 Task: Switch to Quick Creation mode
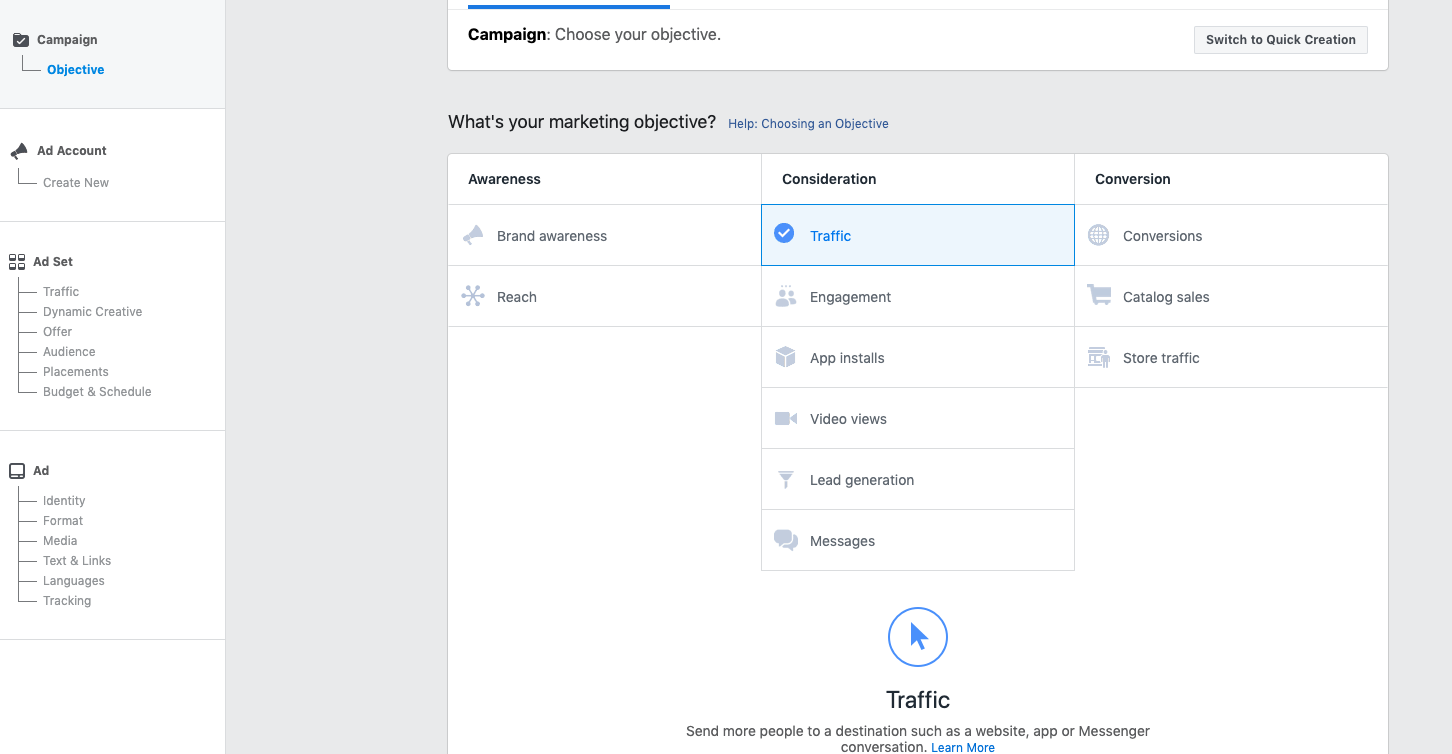pyautogui.click(x=1280, y=40)
